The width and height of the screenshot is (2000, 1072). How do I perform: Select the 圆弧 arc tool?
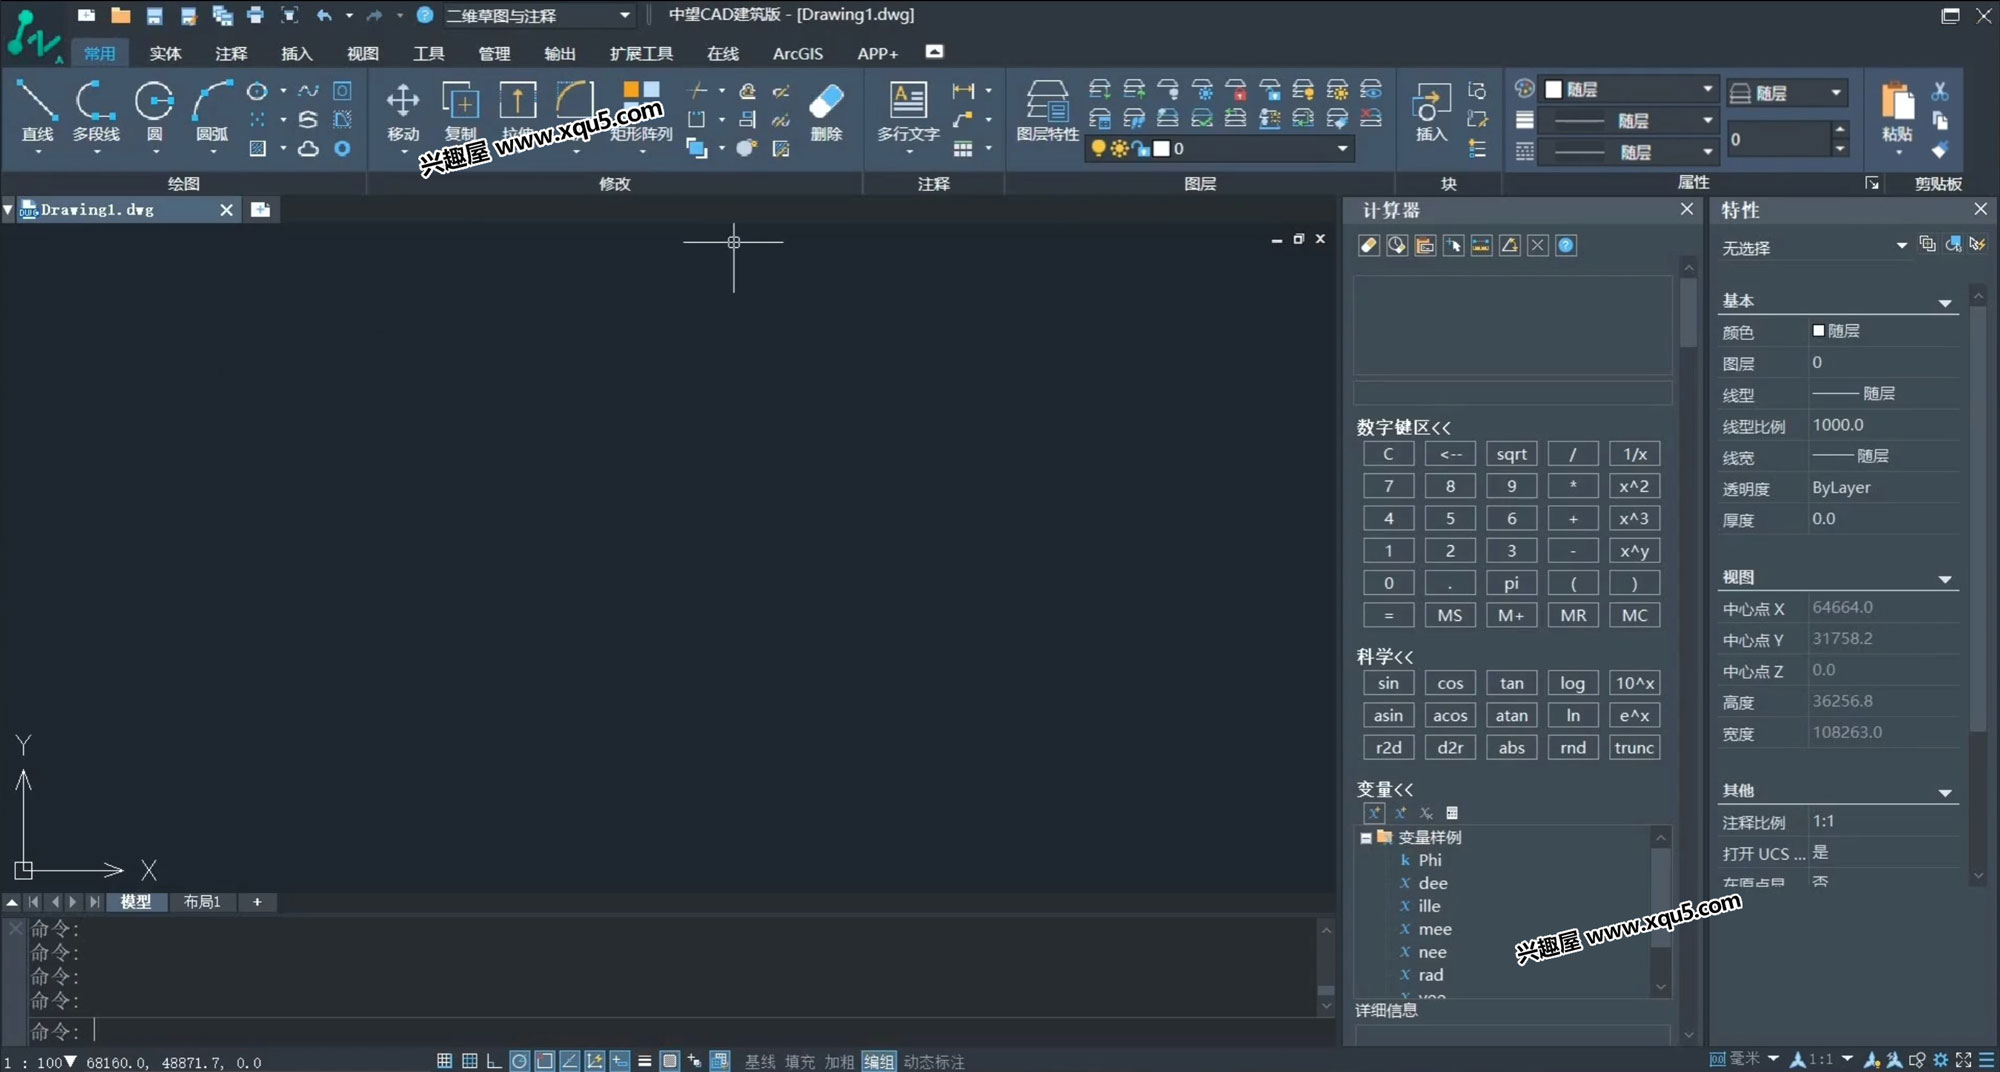tap(212, 111)
